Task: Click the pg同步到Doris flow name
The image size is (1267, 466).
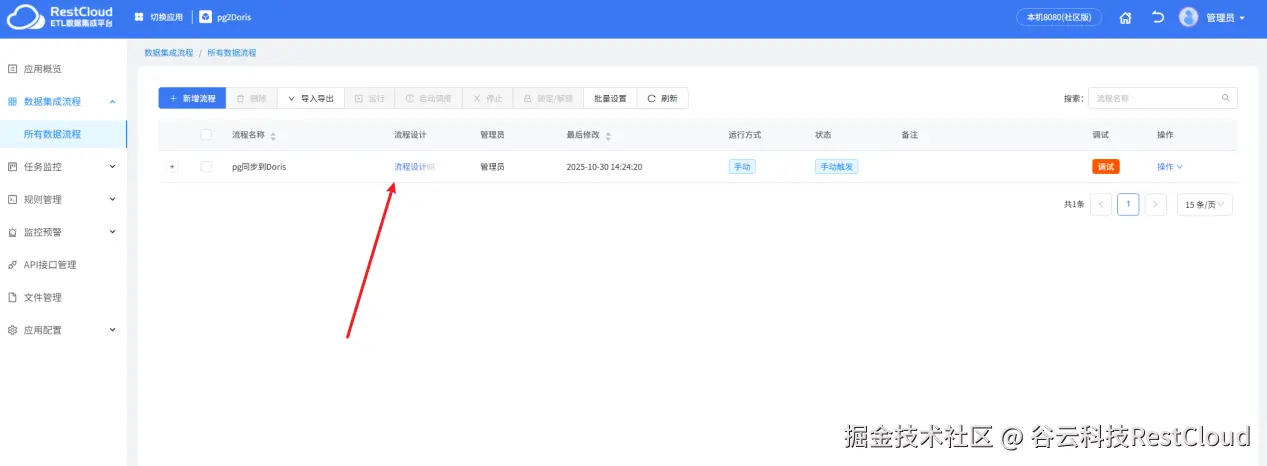Action: coord(259,167)
